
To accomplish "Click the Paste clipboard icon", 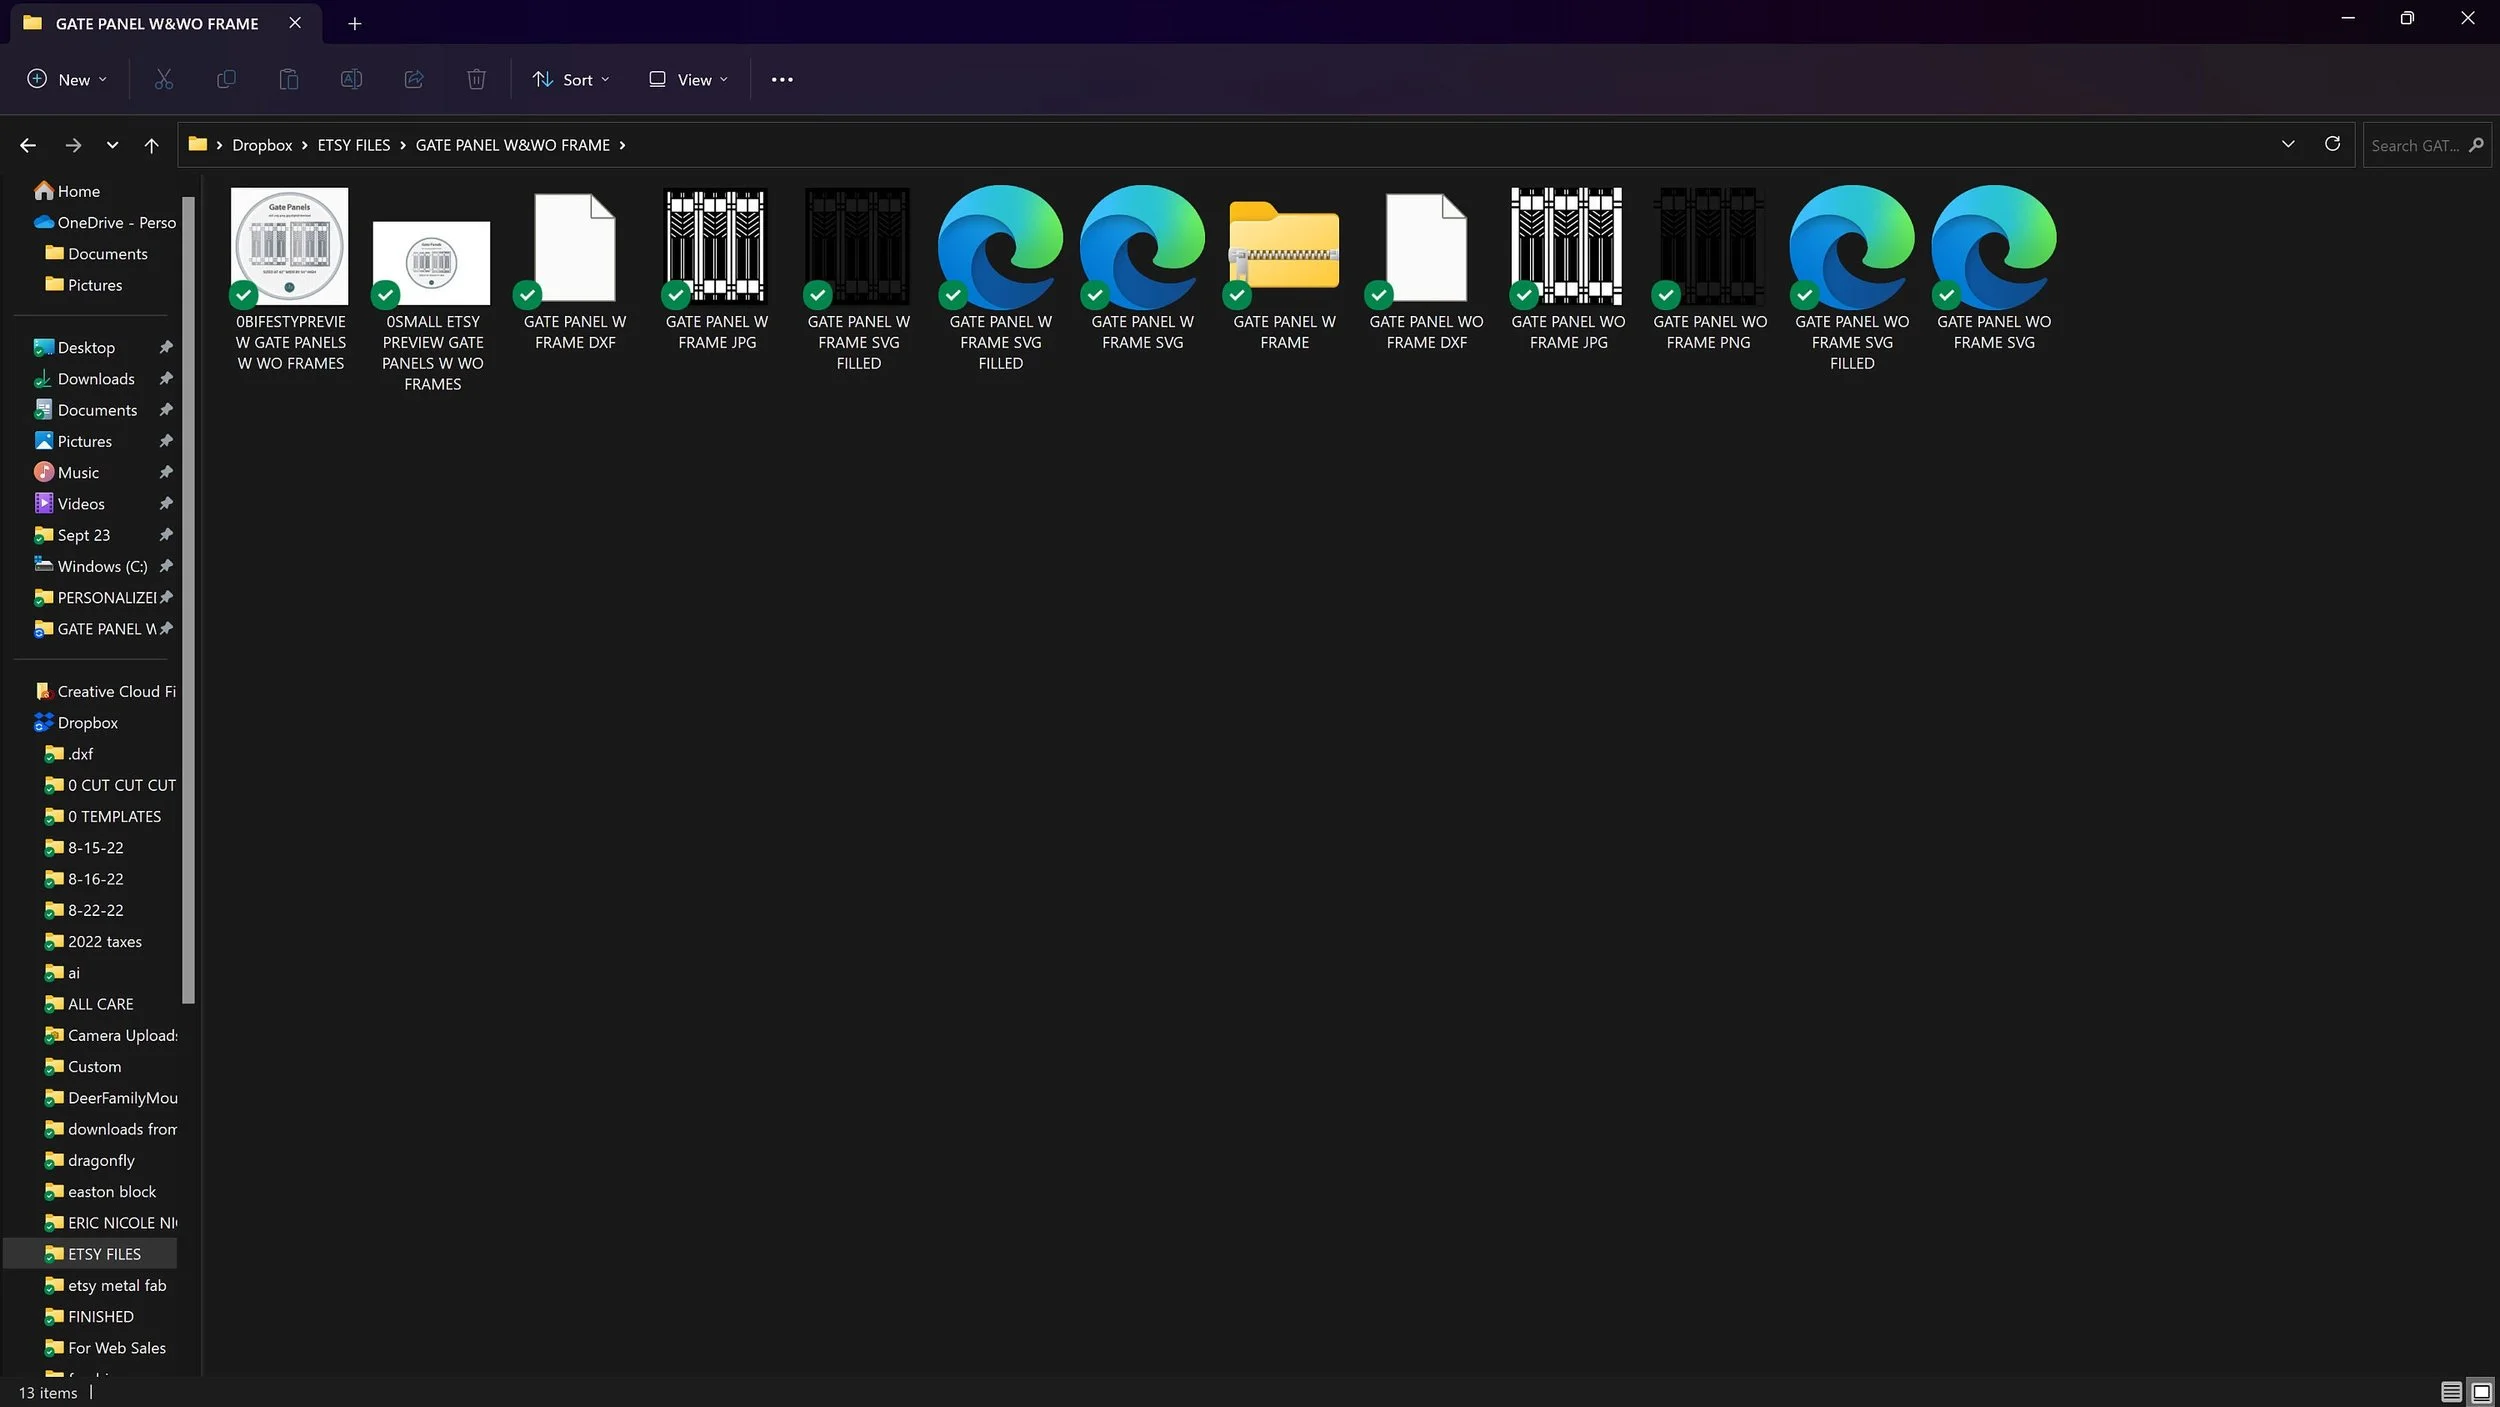I will pos(288,79).
